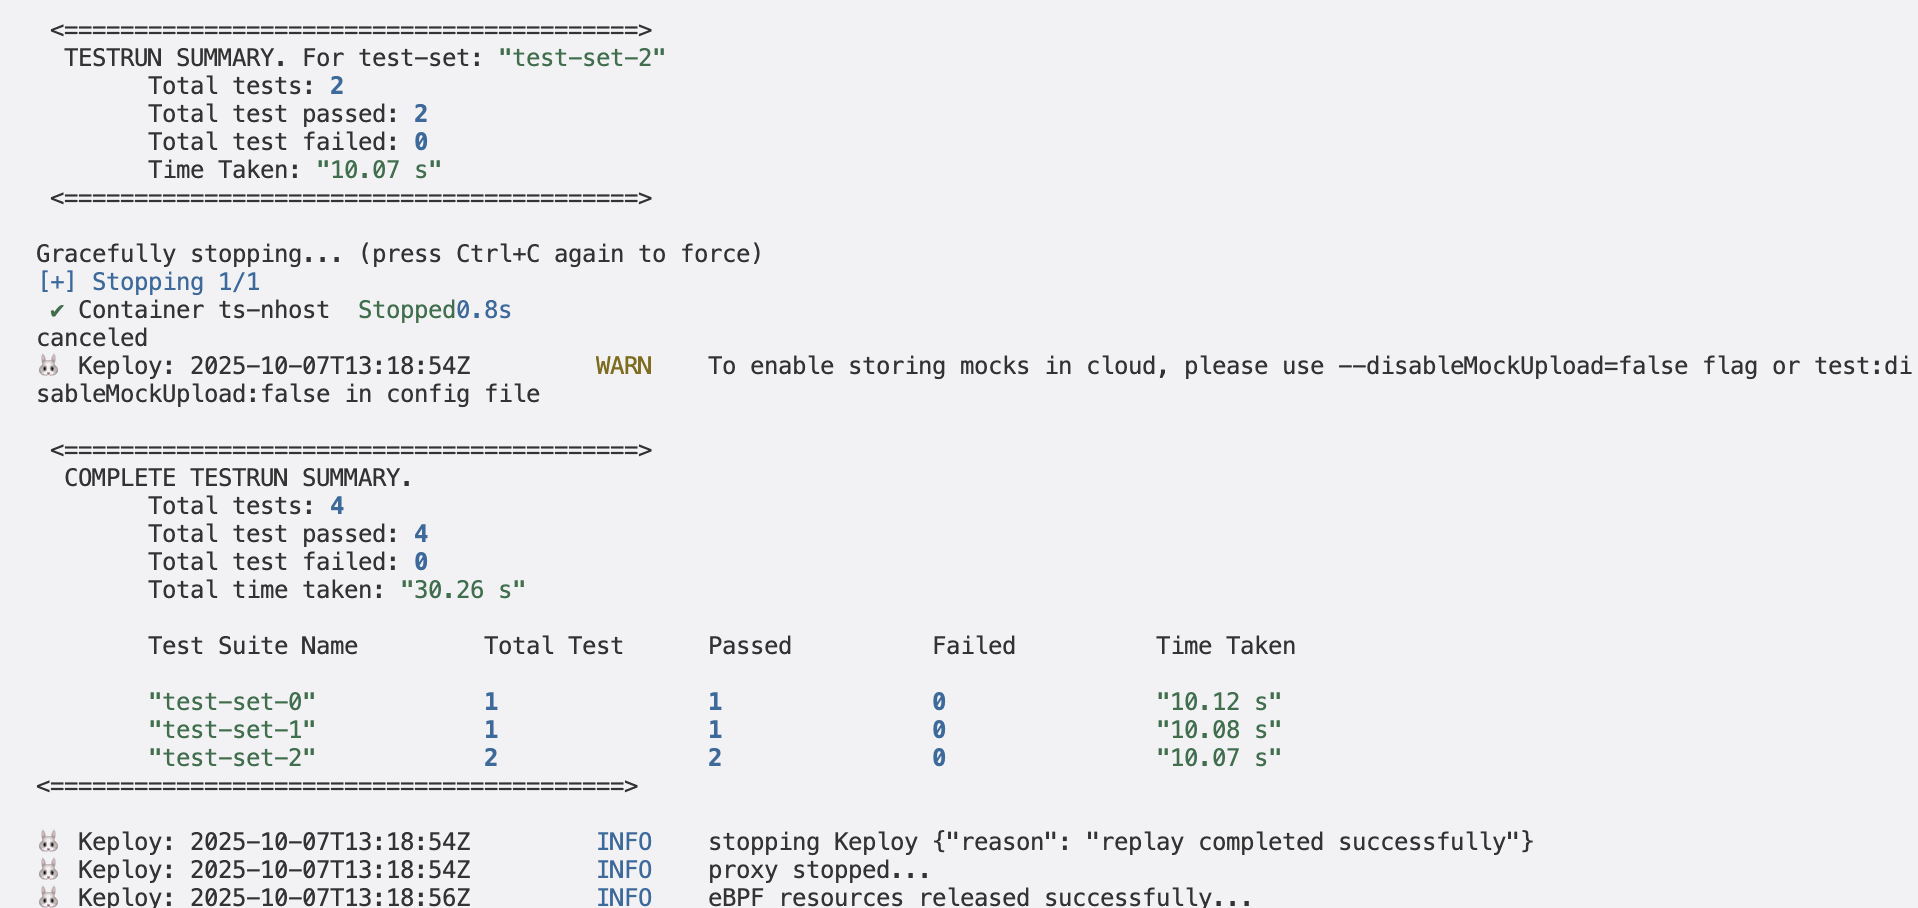The width and height of the screenshot is (1918, 908).
Task: Click the "10.12 s" time taken value
Action: [x=1218, y=702]
